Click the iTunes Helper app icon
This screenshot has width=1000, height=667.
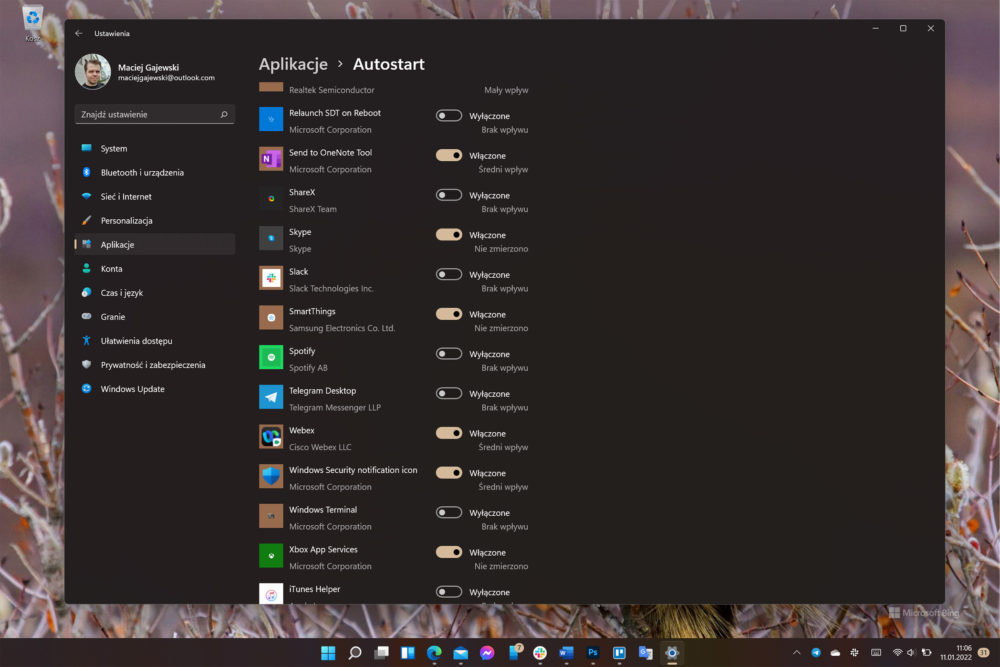coord(271,594)
